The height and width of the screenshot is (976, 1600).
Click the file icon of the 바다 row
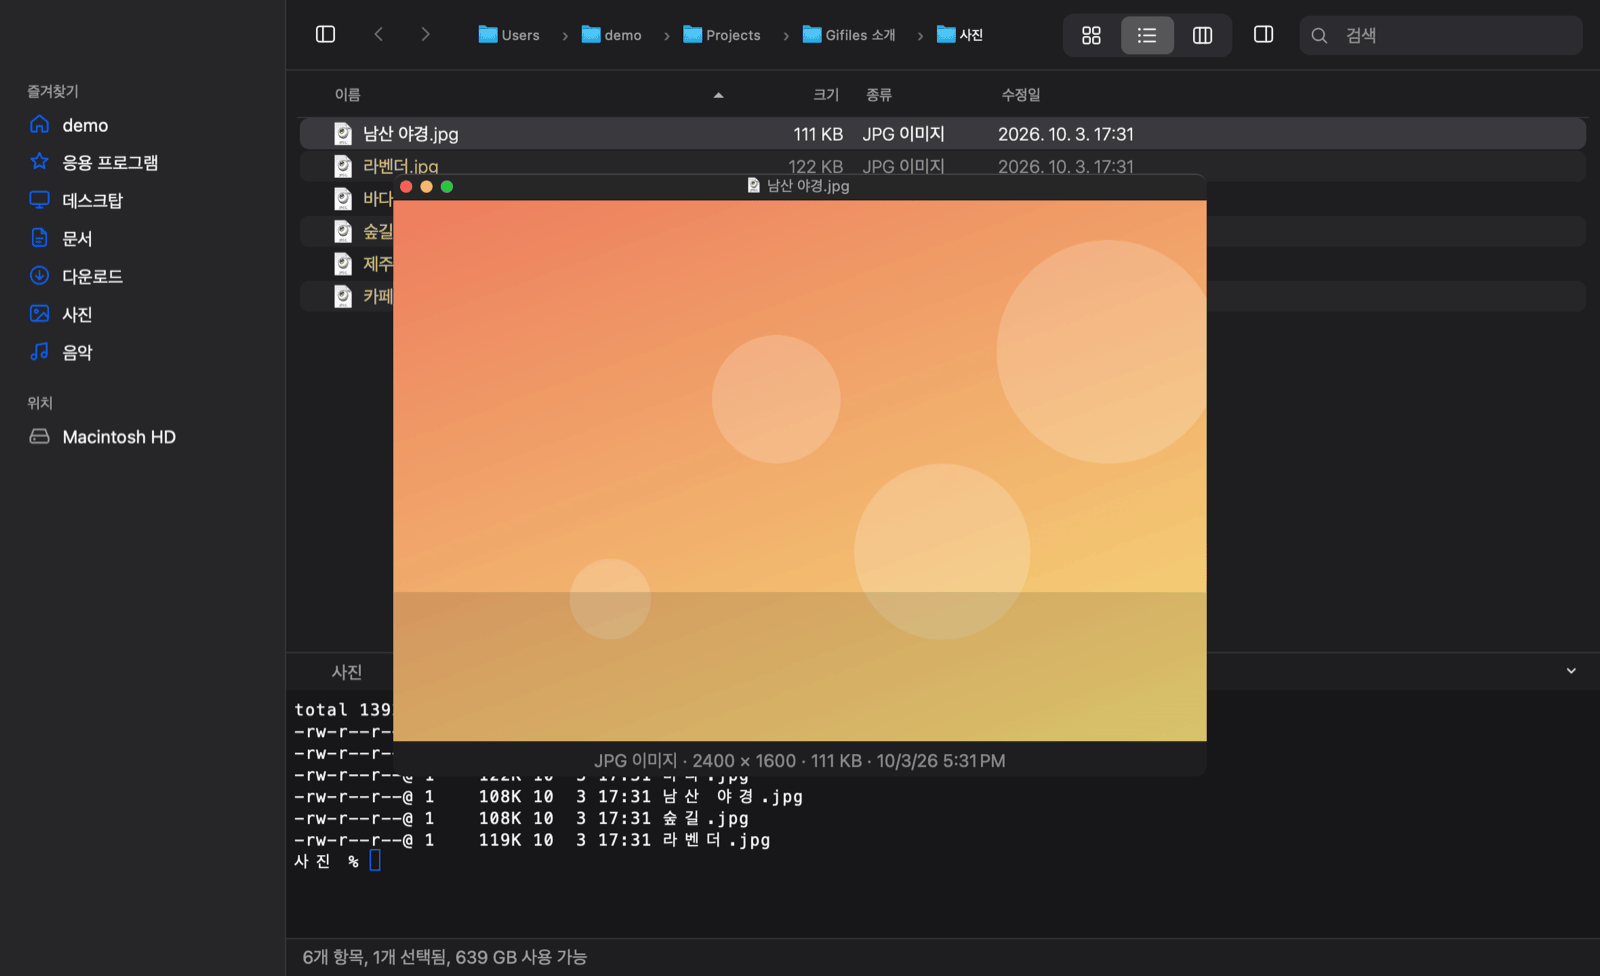[x=343, y=199]
